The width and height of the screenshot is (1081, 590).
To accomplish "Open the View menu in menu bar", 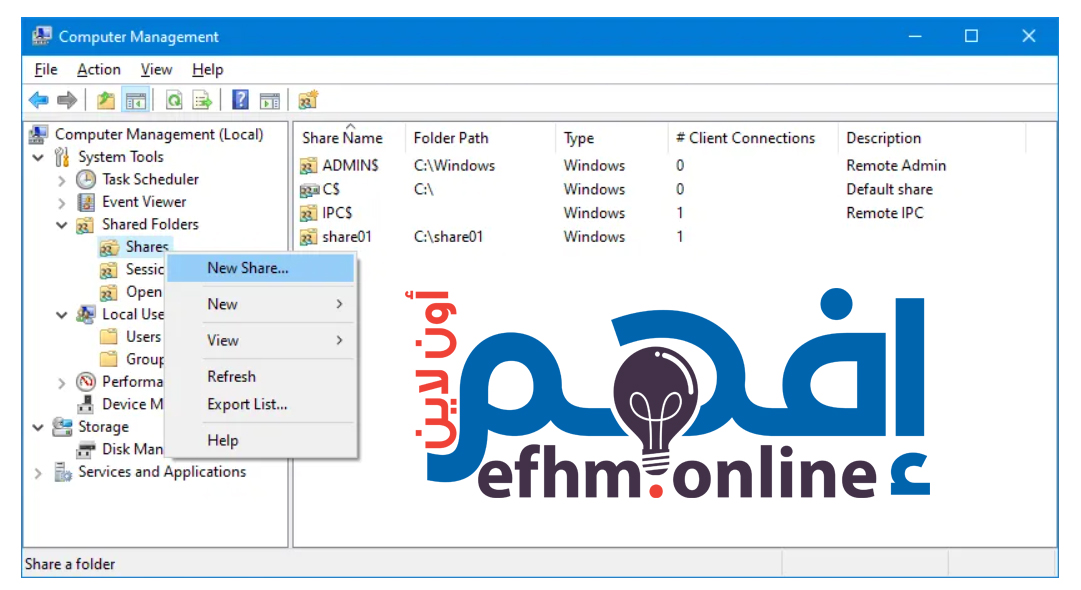I will pyautogui.click(x=156, y=70).
